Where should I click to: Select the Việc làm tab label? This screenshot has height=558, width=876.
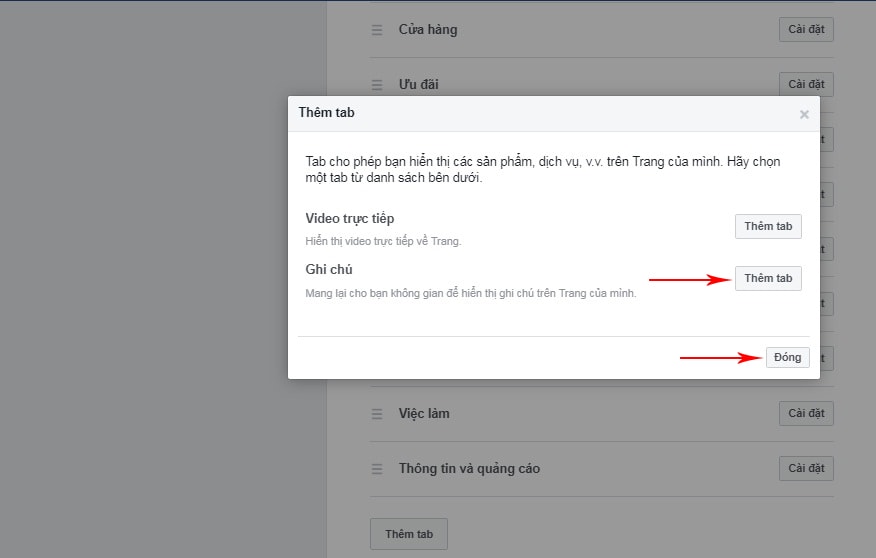tap(425, 414)
